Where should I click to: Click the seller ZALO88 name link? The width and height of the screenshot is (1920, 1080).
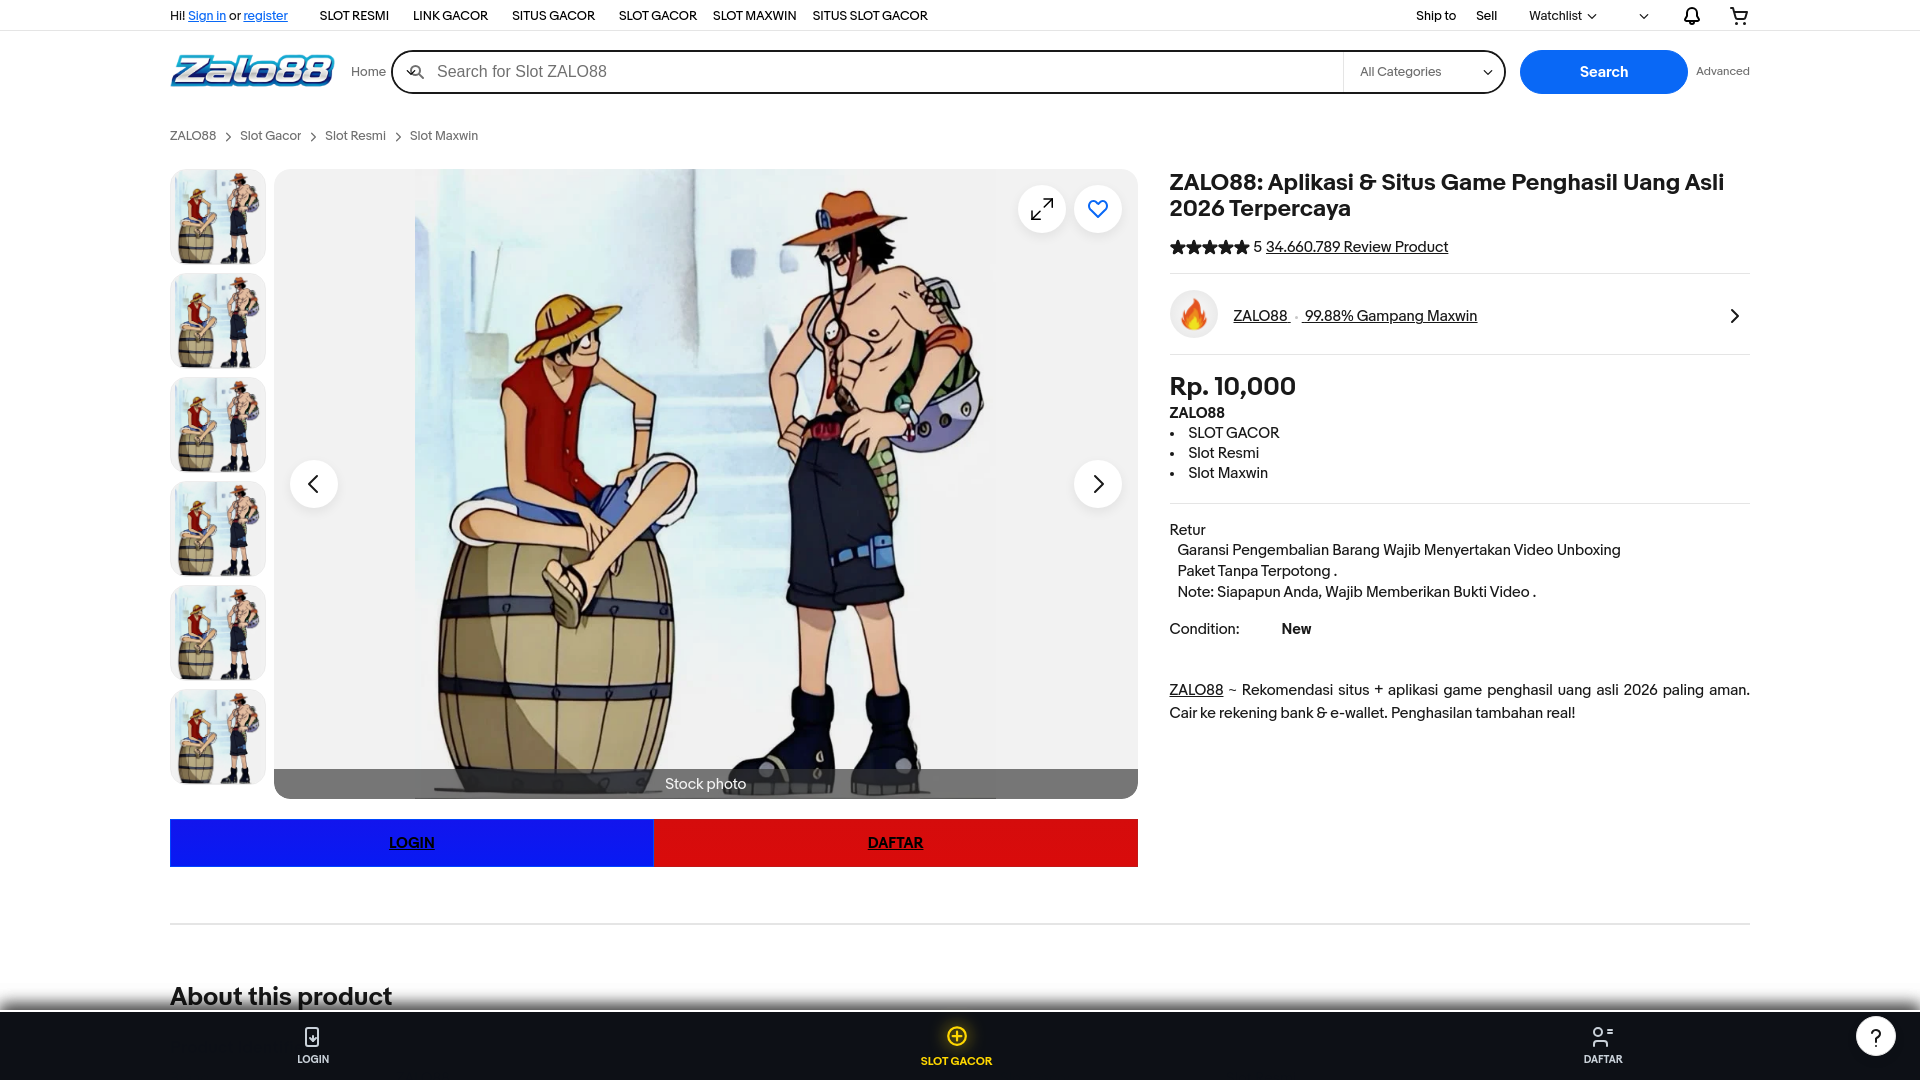click(x=1260, y=316)
